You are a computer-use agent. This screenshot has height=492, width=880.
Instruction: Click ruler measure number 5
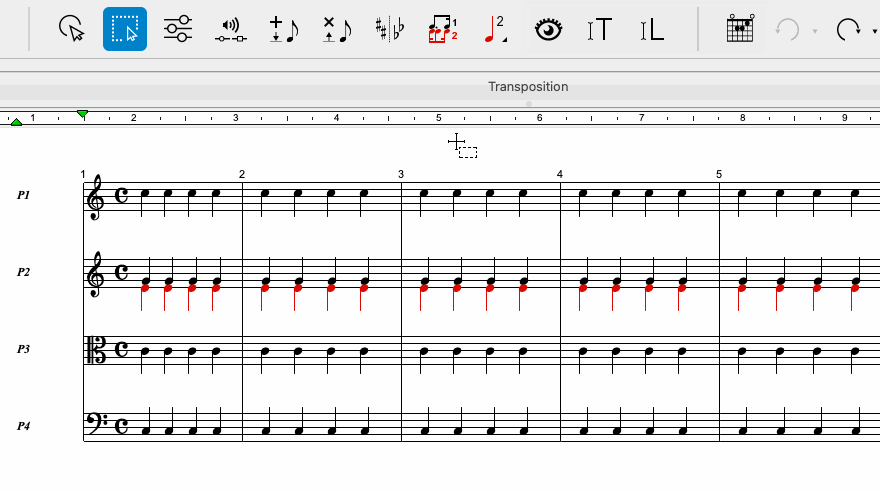point(438,118)
